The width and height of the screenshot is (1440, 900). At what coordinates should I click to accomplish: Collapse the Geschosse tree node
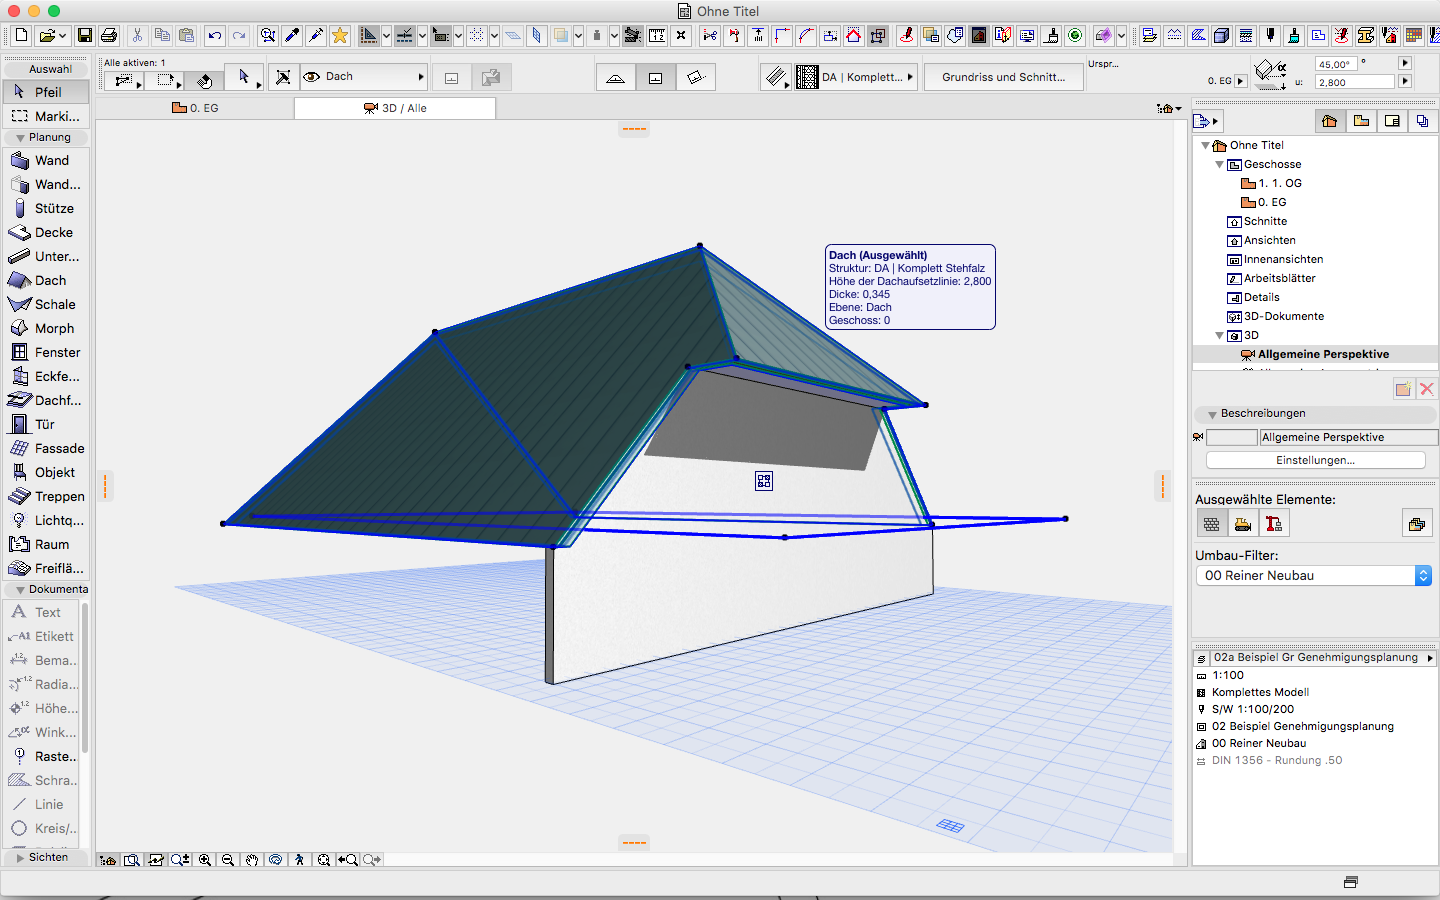click(x=1219, y=164)
